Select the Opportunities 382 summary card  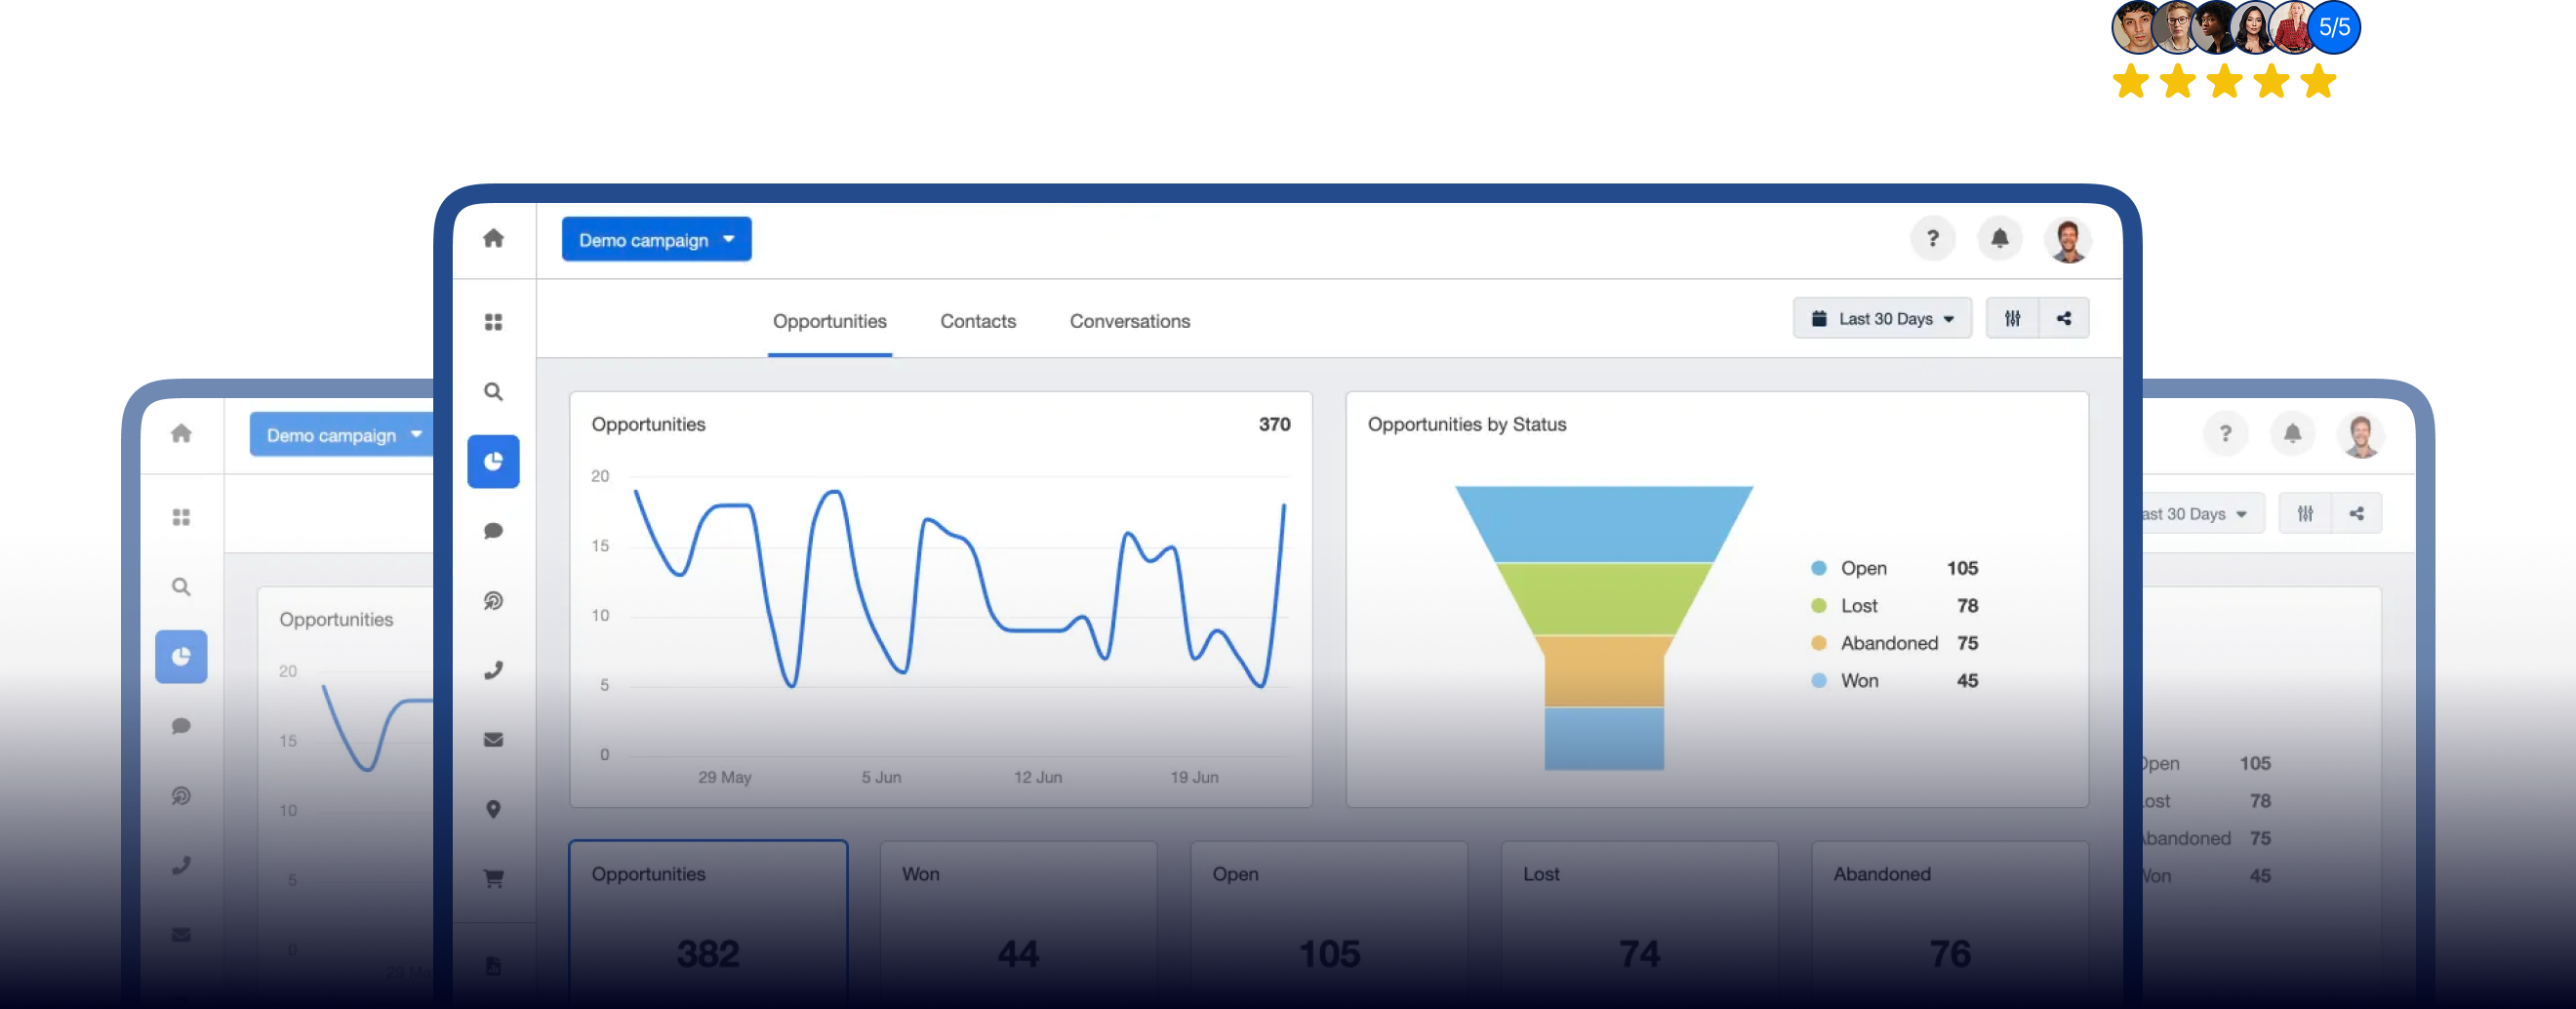708,924
